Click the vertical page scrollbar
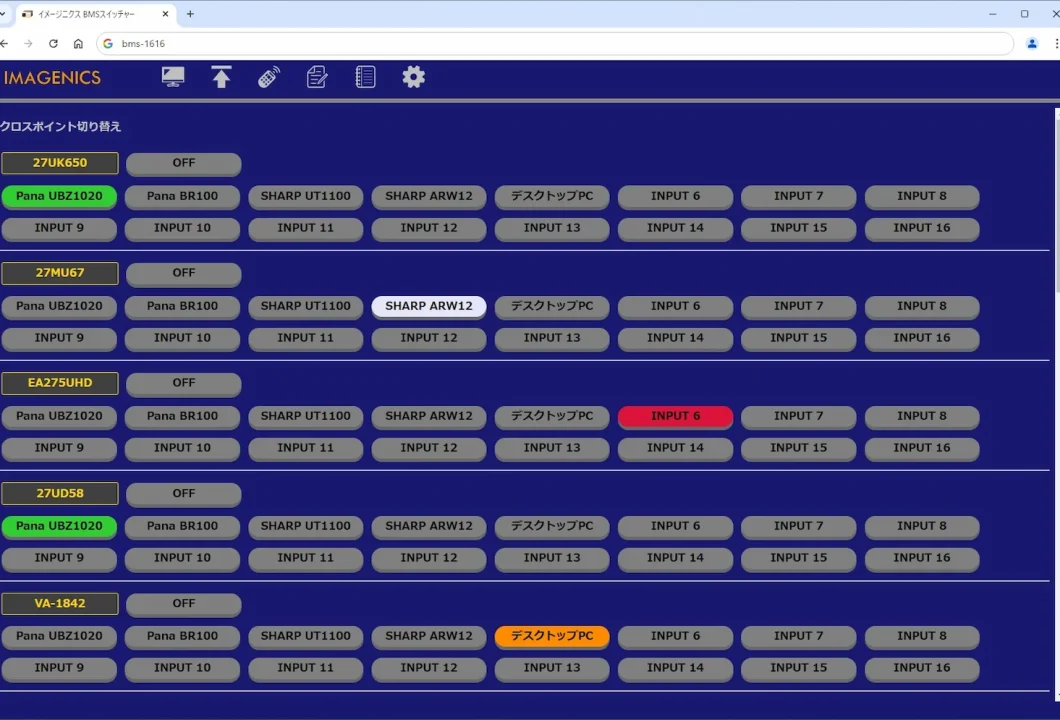The image size is (1060, 720). point(1057,400)
